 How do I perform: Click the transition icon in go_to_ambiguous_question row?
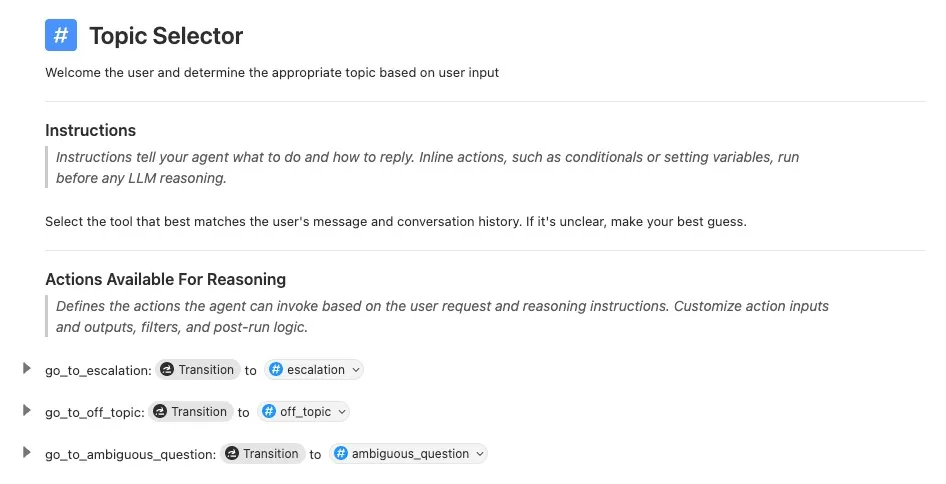tap(232, 454)
